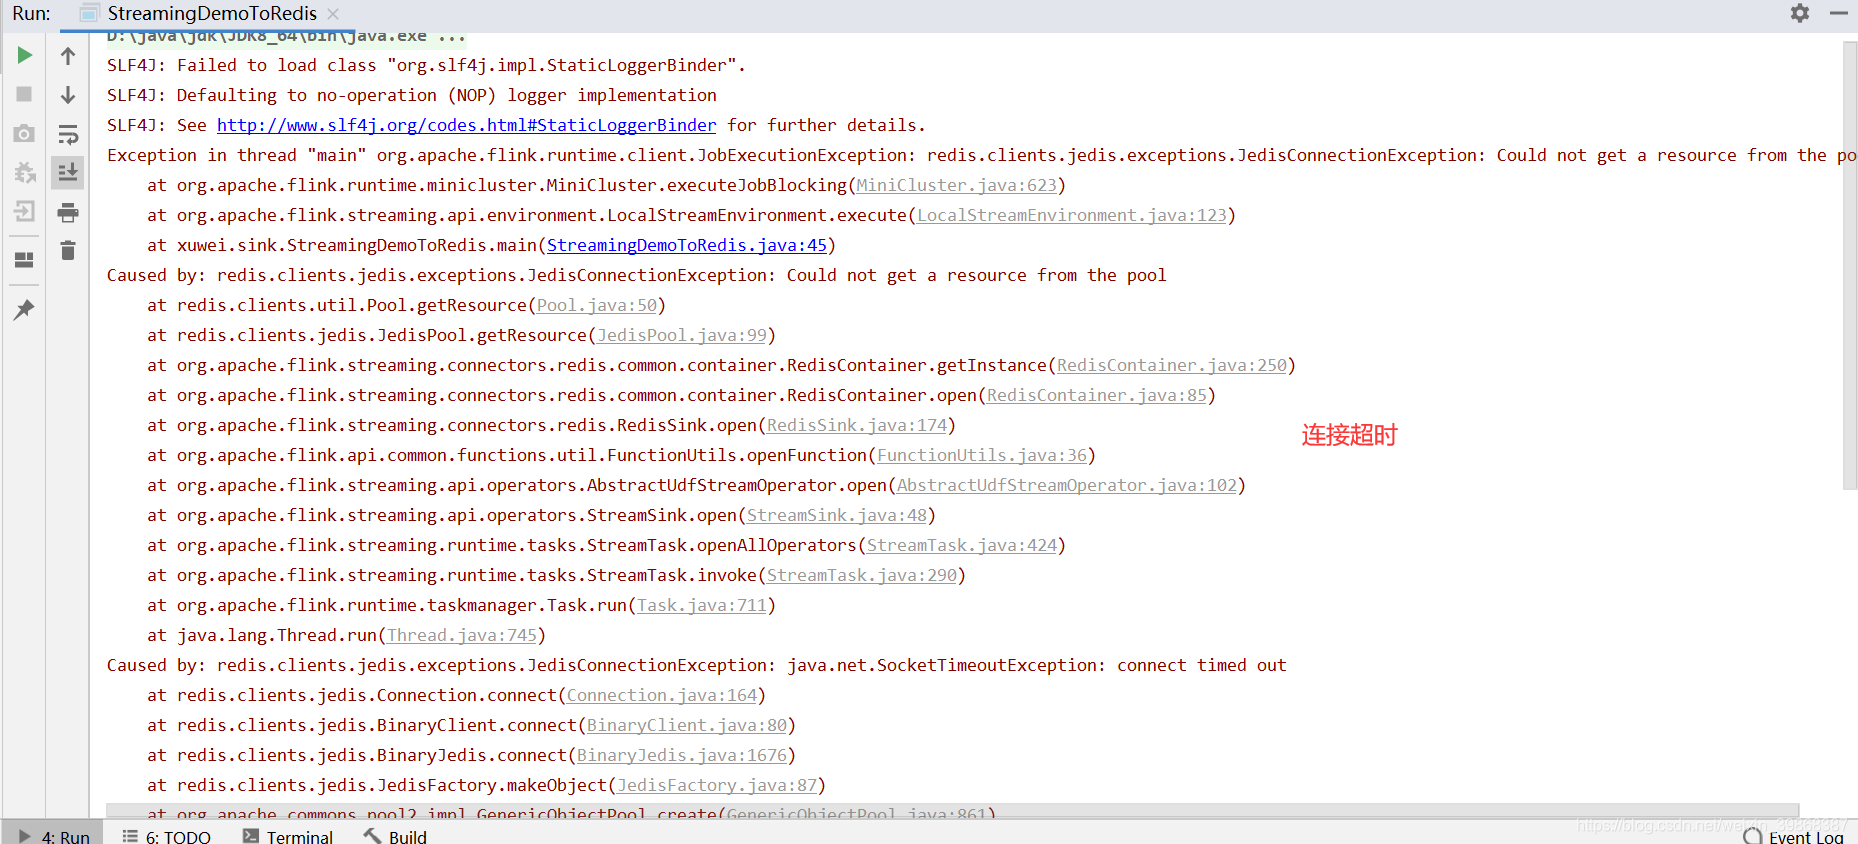Open StreamTask.java:424 link
The height and width of the screenshot is (844, 1858).
pyautogui.click(x=962, y=545)
